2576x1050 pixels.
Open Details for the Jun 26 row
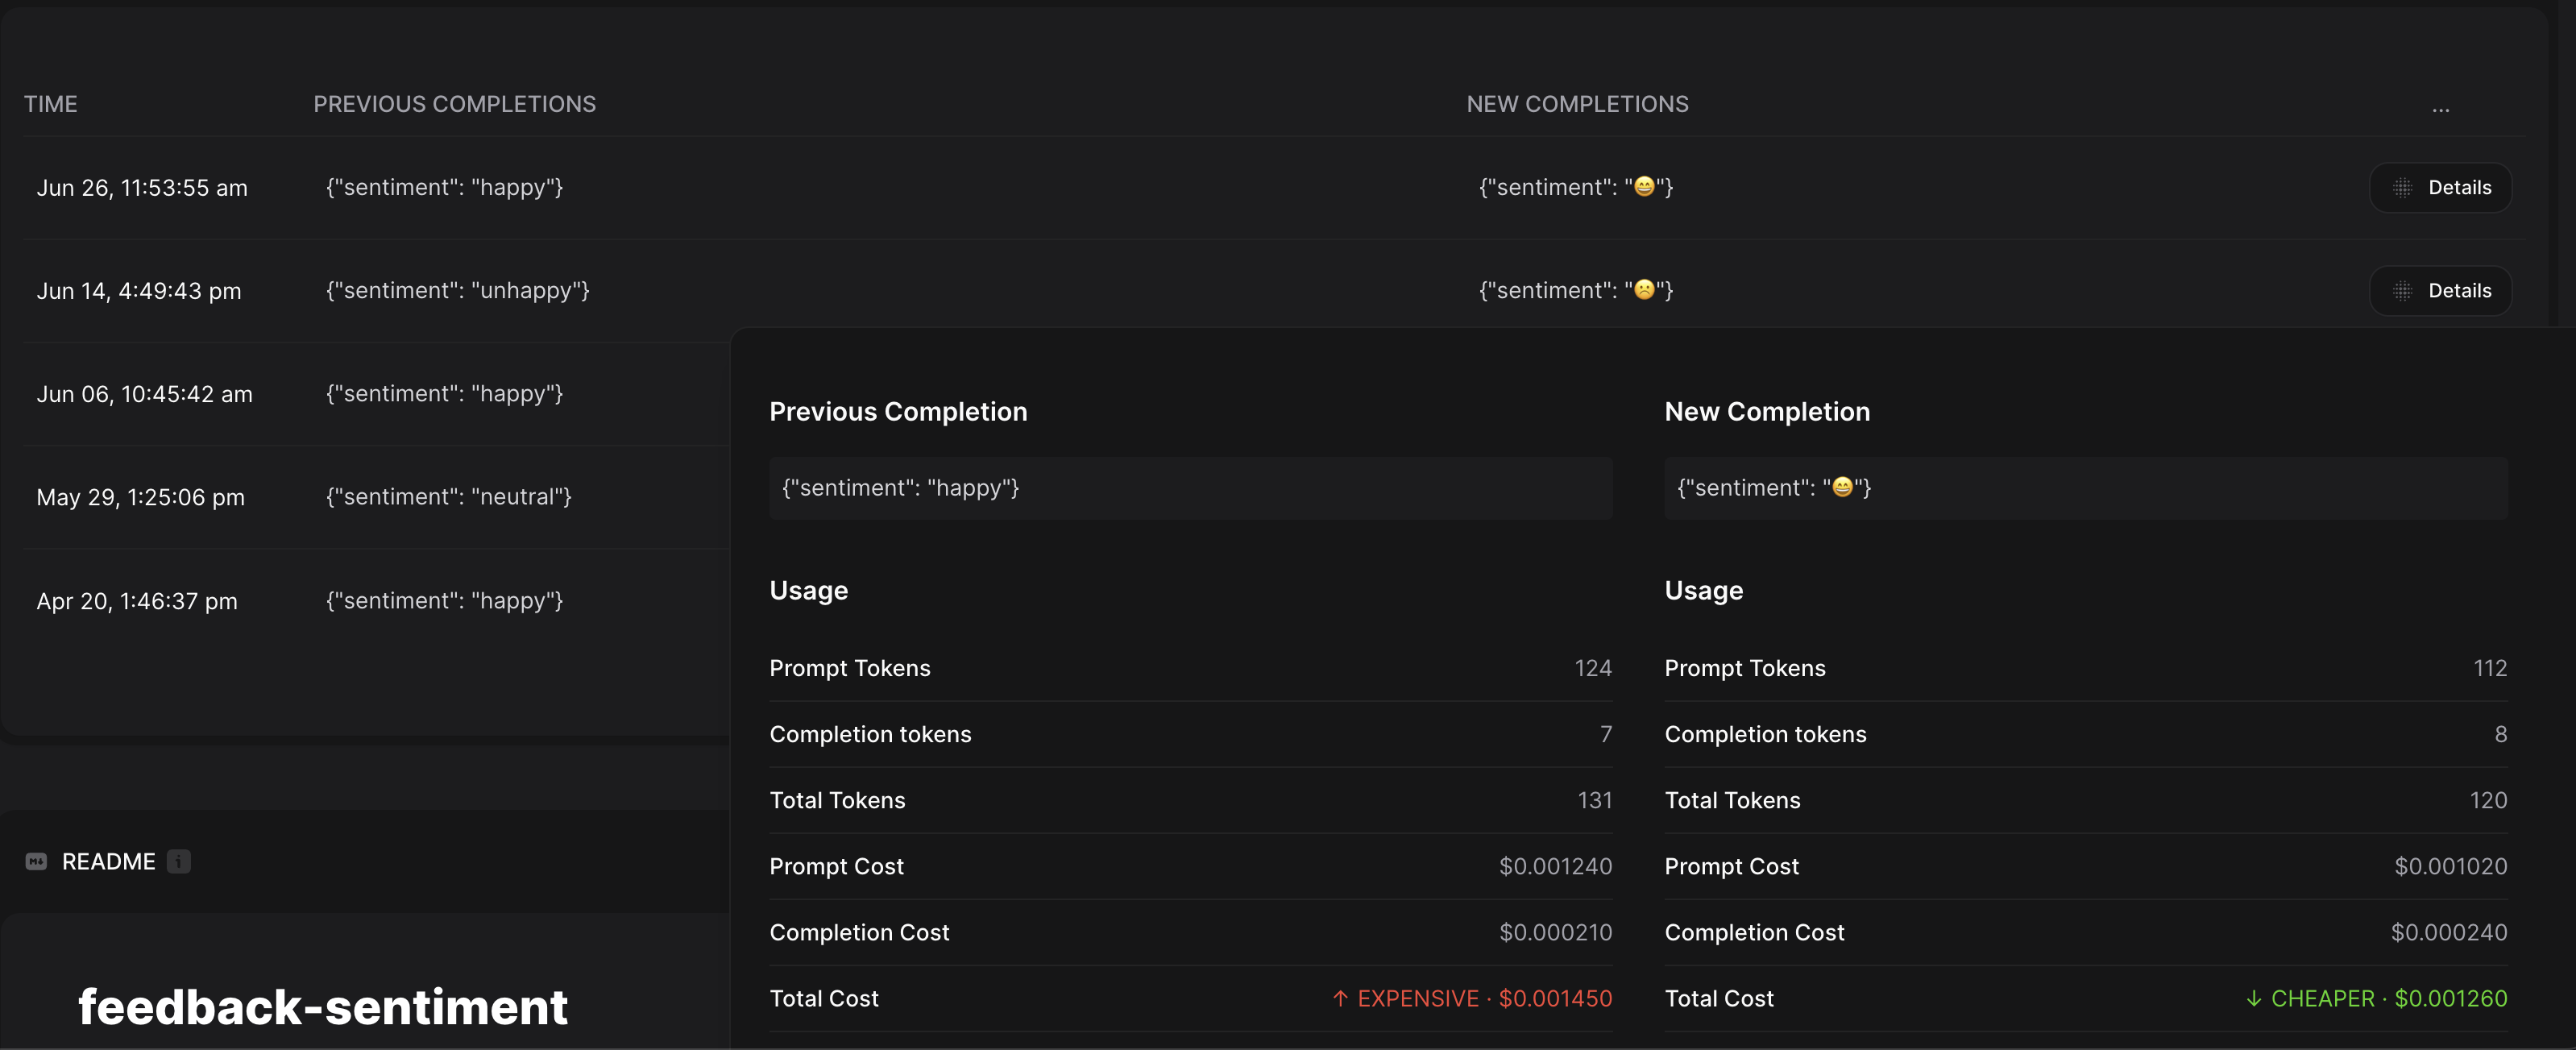click(2440, 188)
